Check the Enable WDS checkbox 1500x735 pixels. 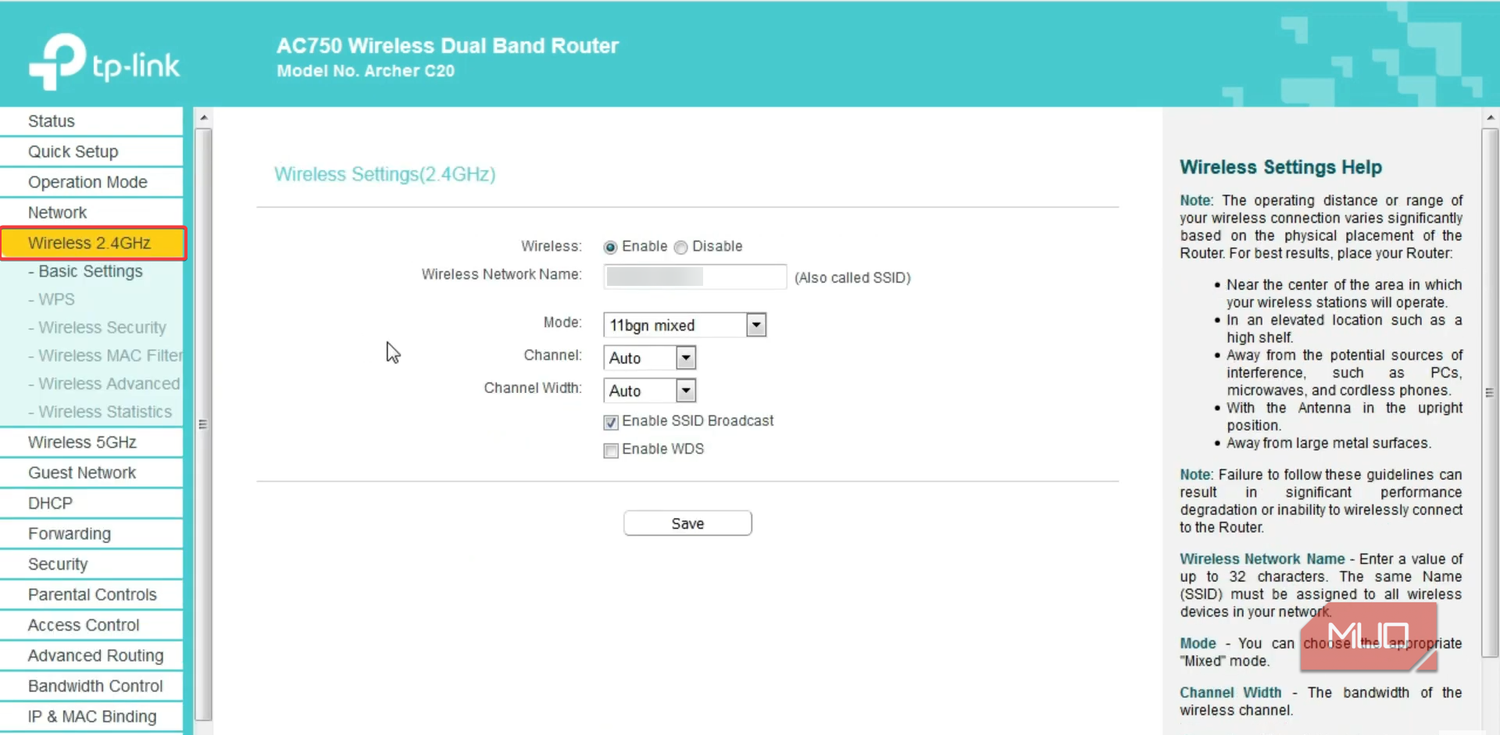tap(611, 450)
